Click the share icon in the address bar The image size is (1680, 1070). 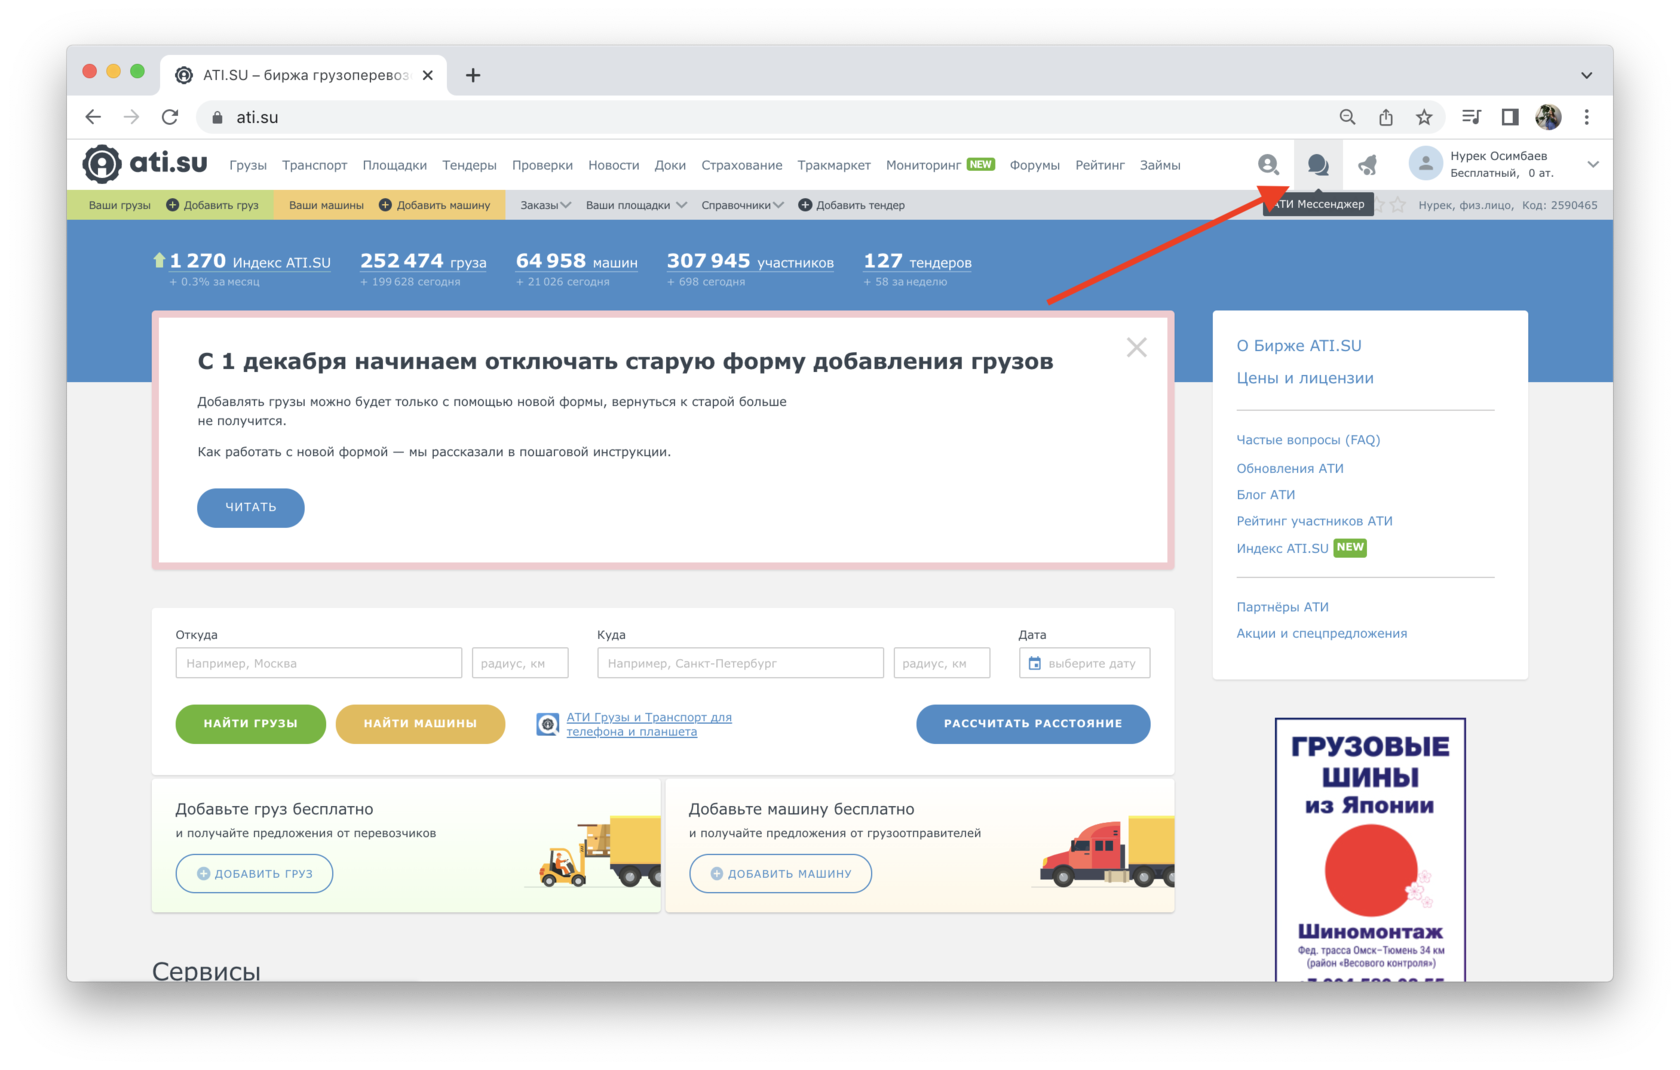tap(1386, 117)
